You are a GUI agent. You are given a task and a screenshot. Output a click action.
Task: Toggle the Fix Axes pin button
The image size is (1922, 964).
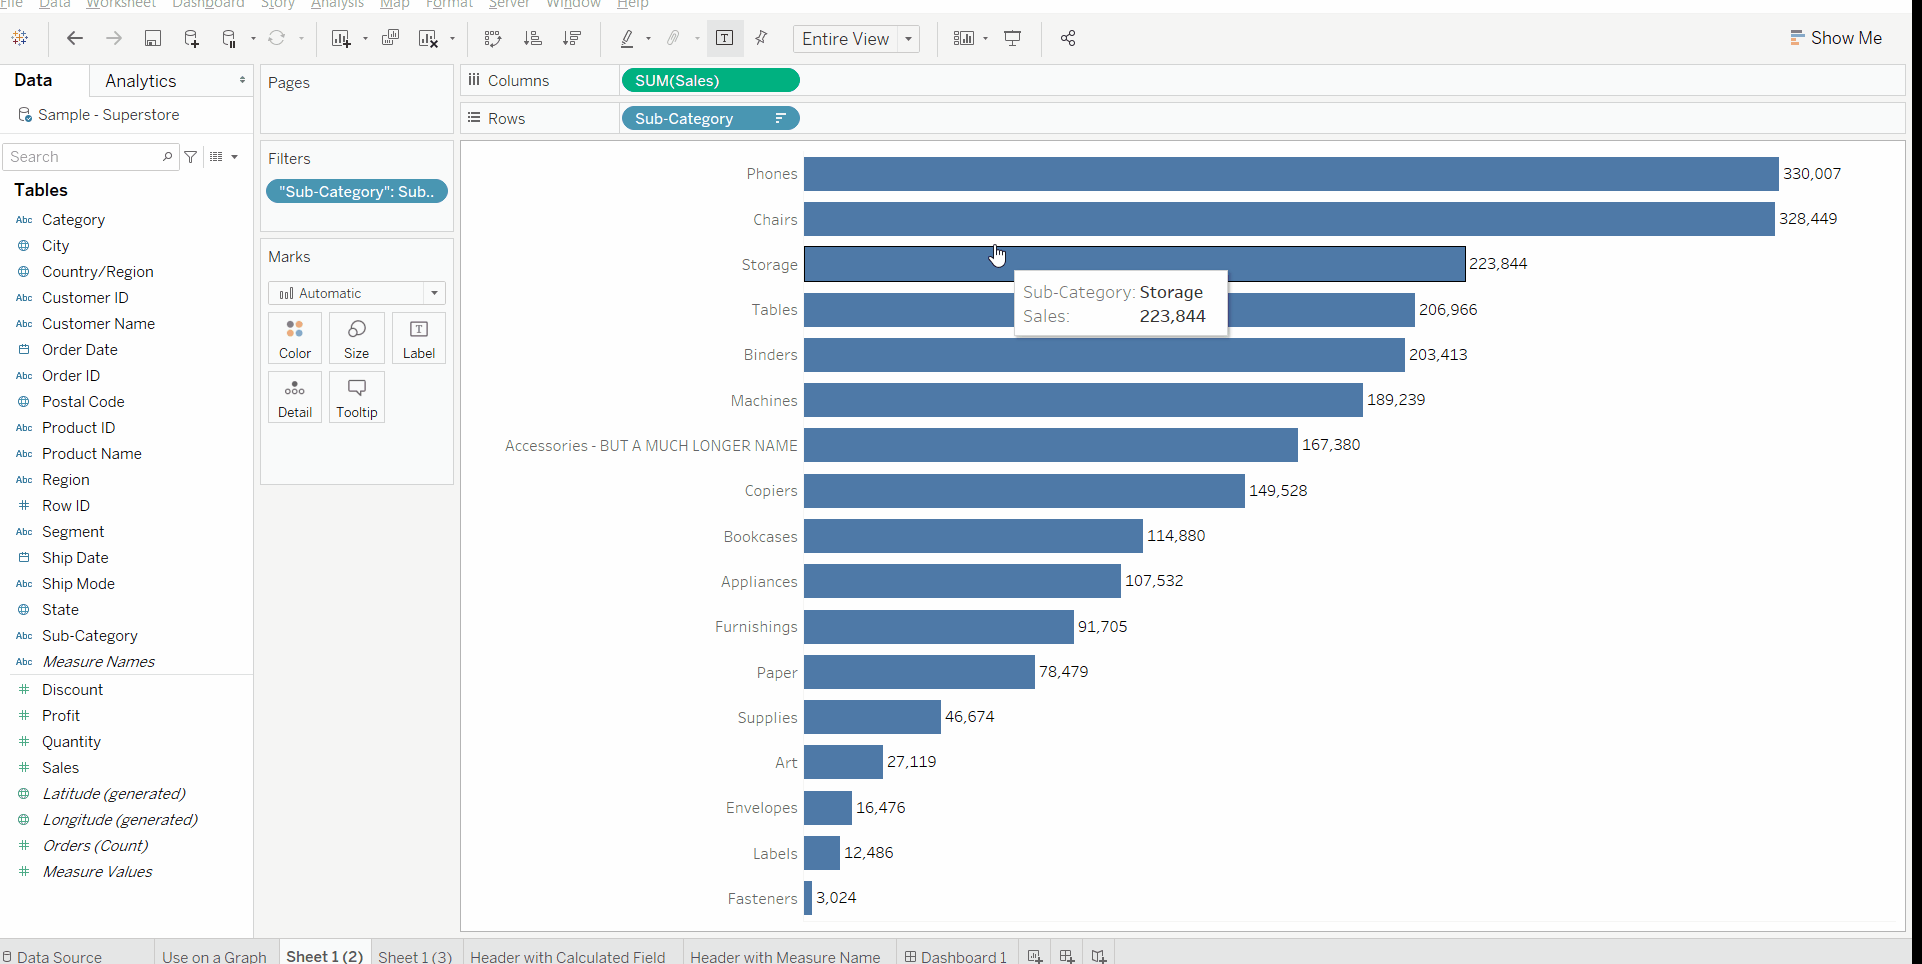[x=762, y=38]
